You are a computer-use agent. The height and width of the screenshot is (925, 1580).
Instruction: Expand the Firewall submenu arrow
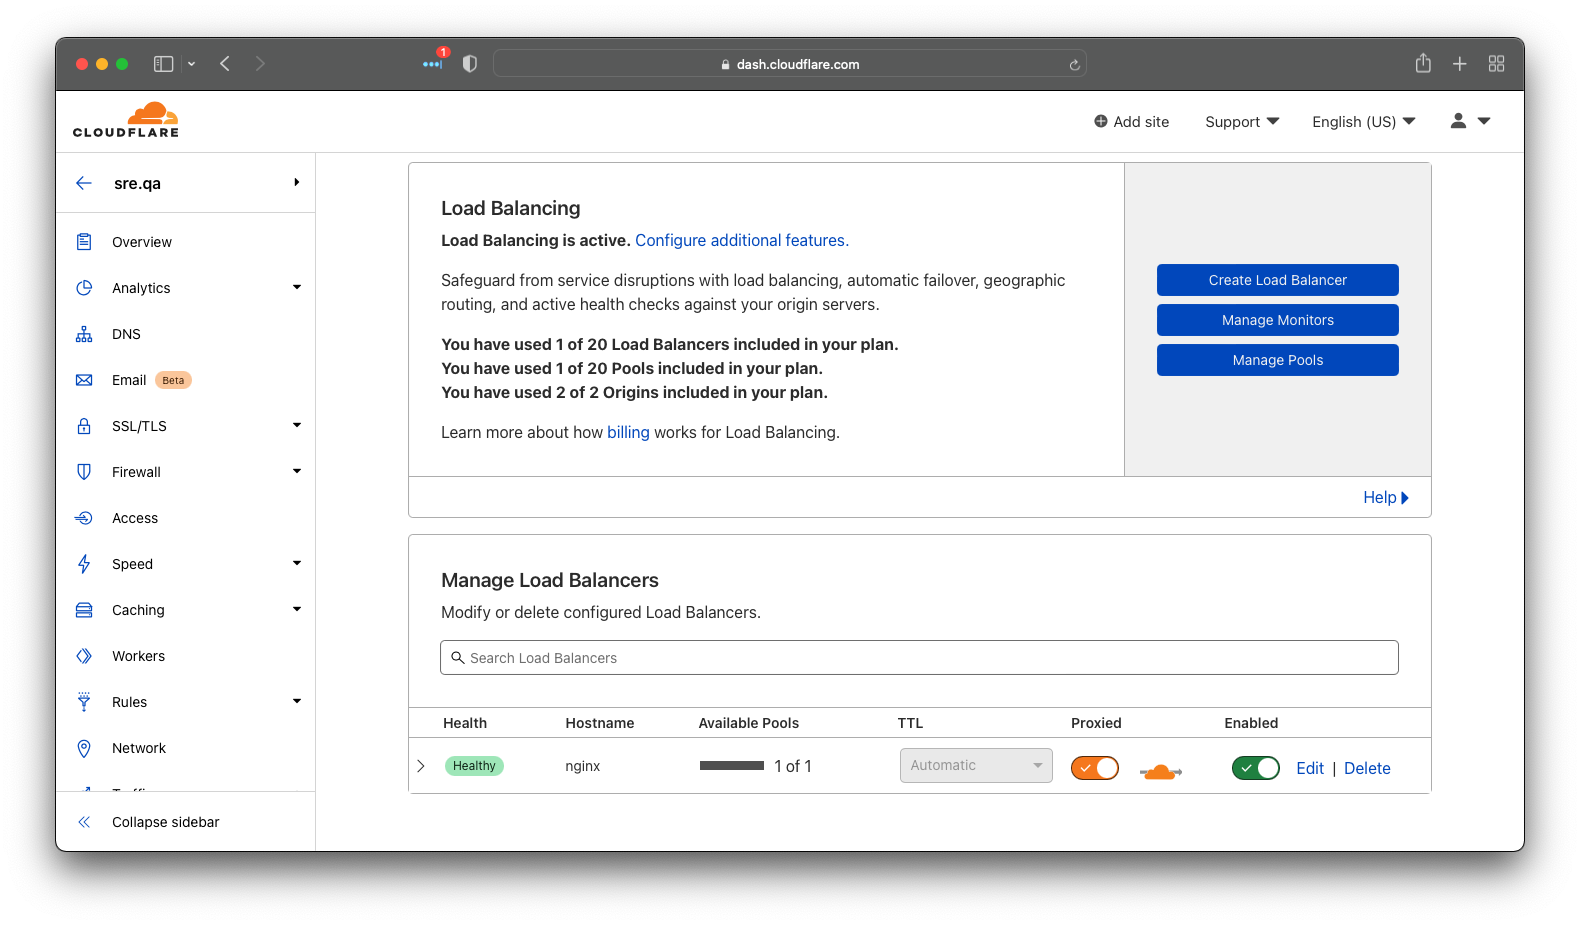[297, 472]
